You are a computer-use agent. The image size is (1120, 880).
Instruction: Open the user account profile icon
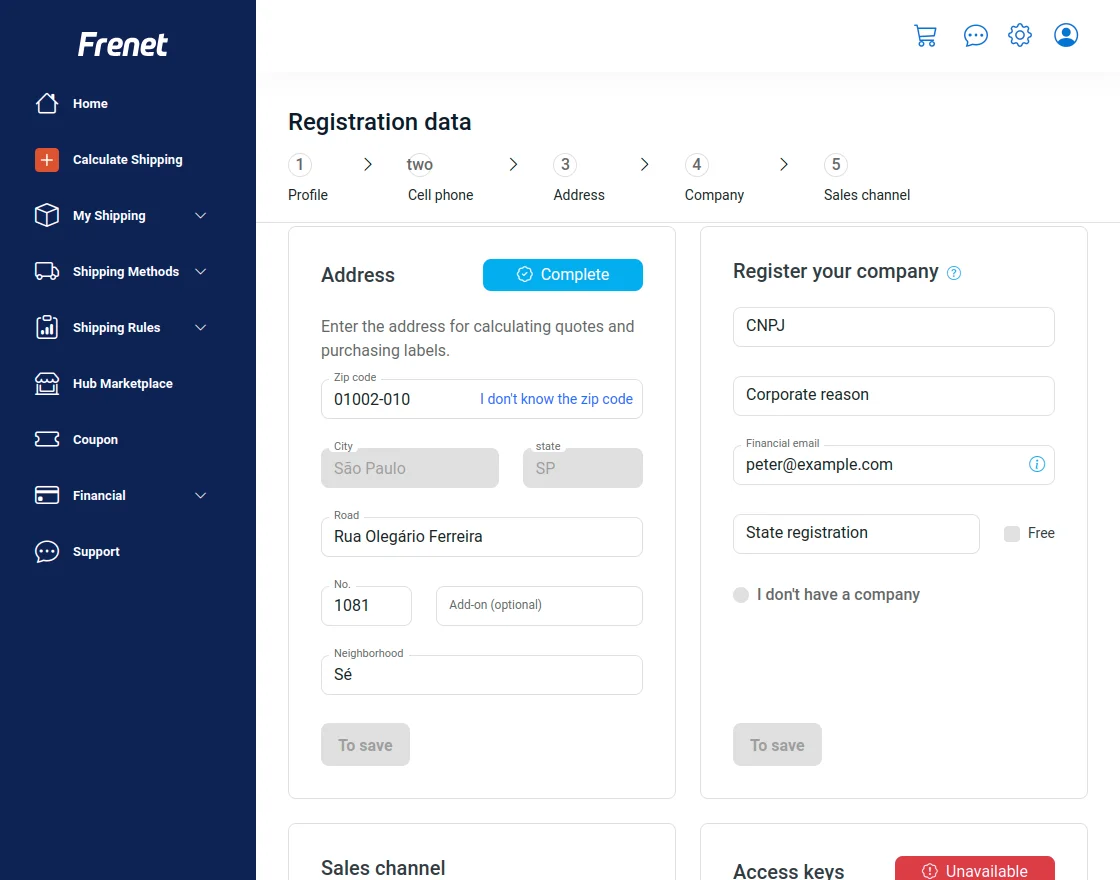[1066, 34]
